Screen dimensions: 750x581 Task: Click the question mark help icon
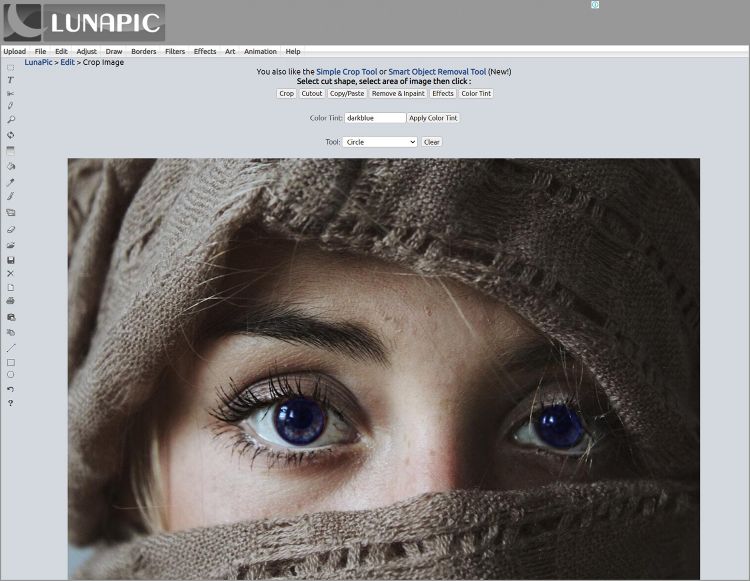[11, 403]
